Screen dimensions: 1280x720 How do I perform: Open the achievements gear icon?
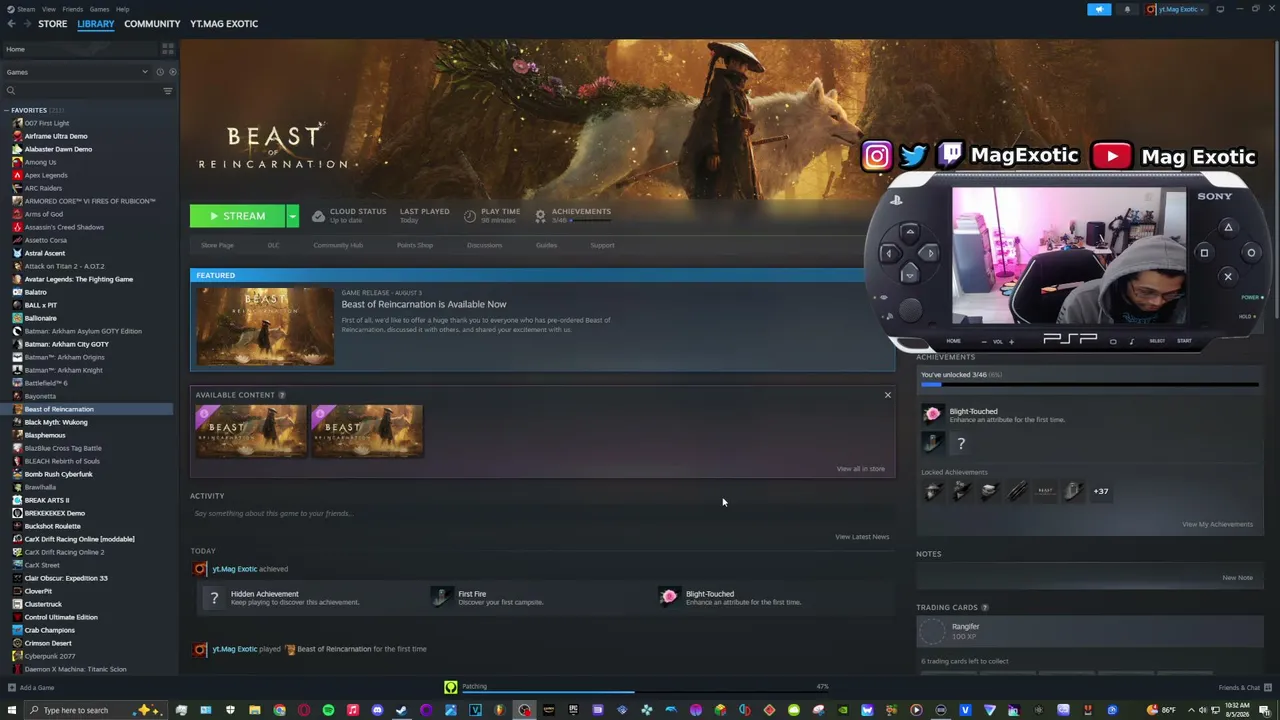(x=540, y=215)
